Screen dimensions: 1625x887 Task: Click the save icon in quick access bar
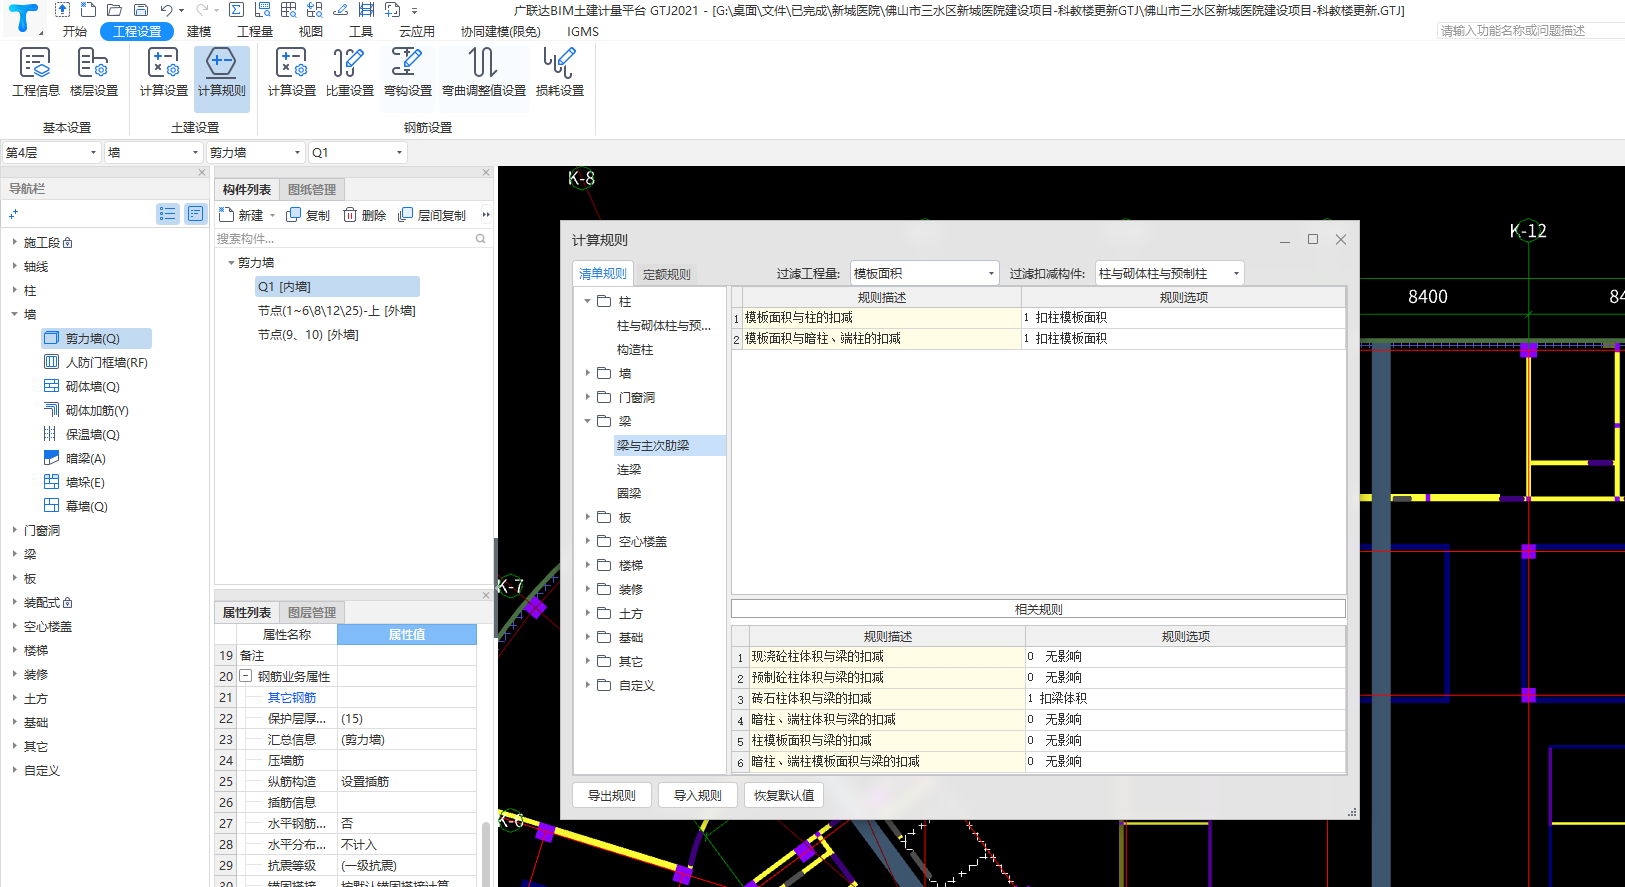pos(140,10)
